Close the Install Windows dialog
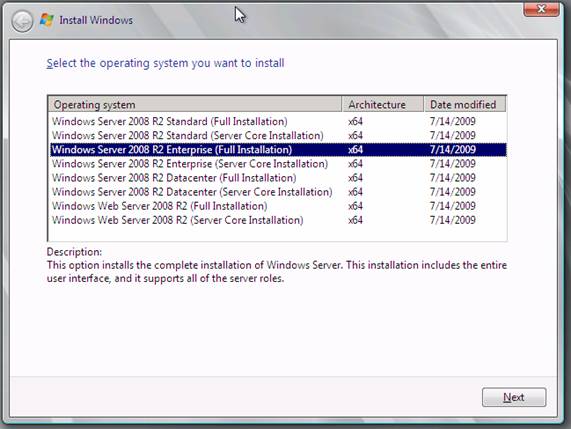This screenshot has height=429, width=571. [x=541, y=9]
